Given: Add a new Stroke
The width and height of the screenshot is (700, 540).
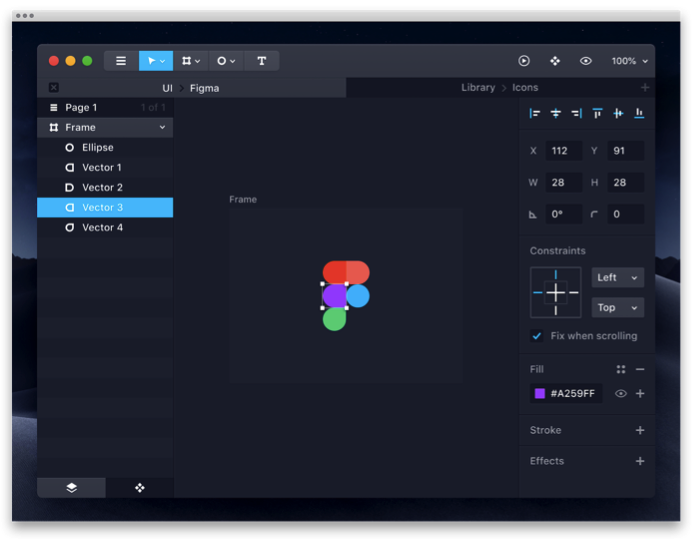Looking at the screenshot, I should (640, 431).
